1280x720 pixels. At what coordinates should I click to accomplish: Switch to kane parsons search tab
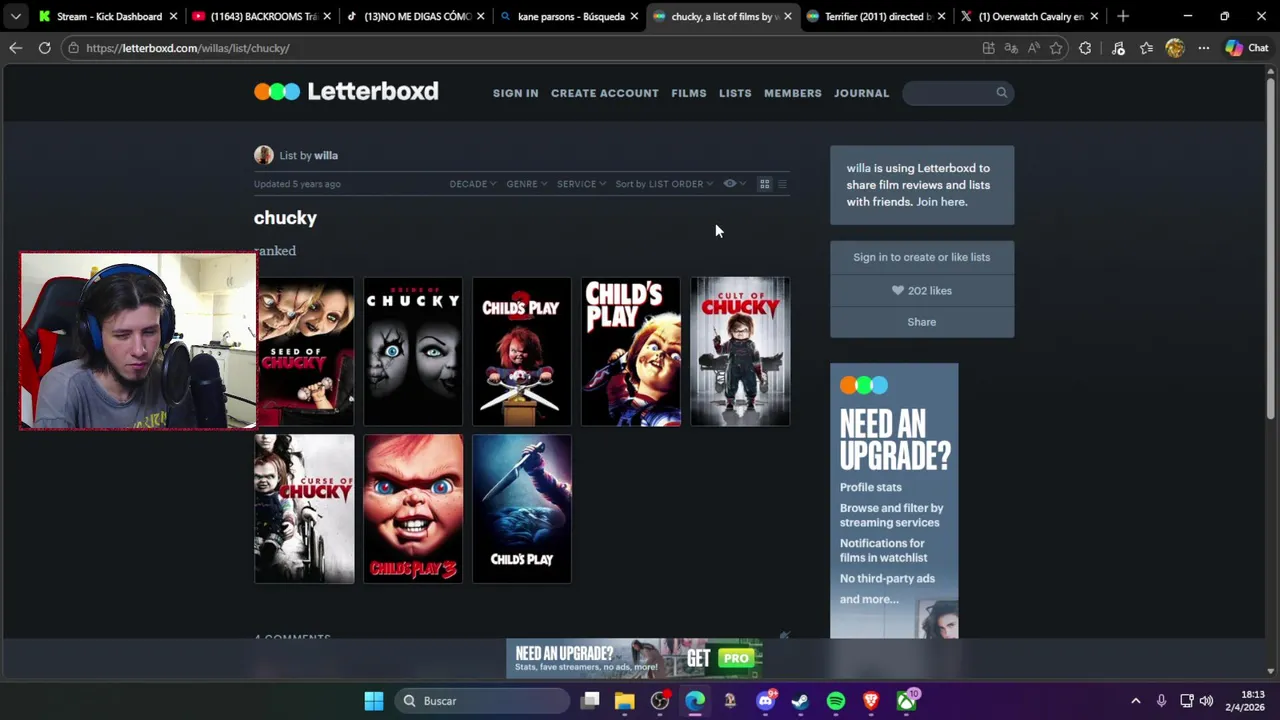coord(568,16)
